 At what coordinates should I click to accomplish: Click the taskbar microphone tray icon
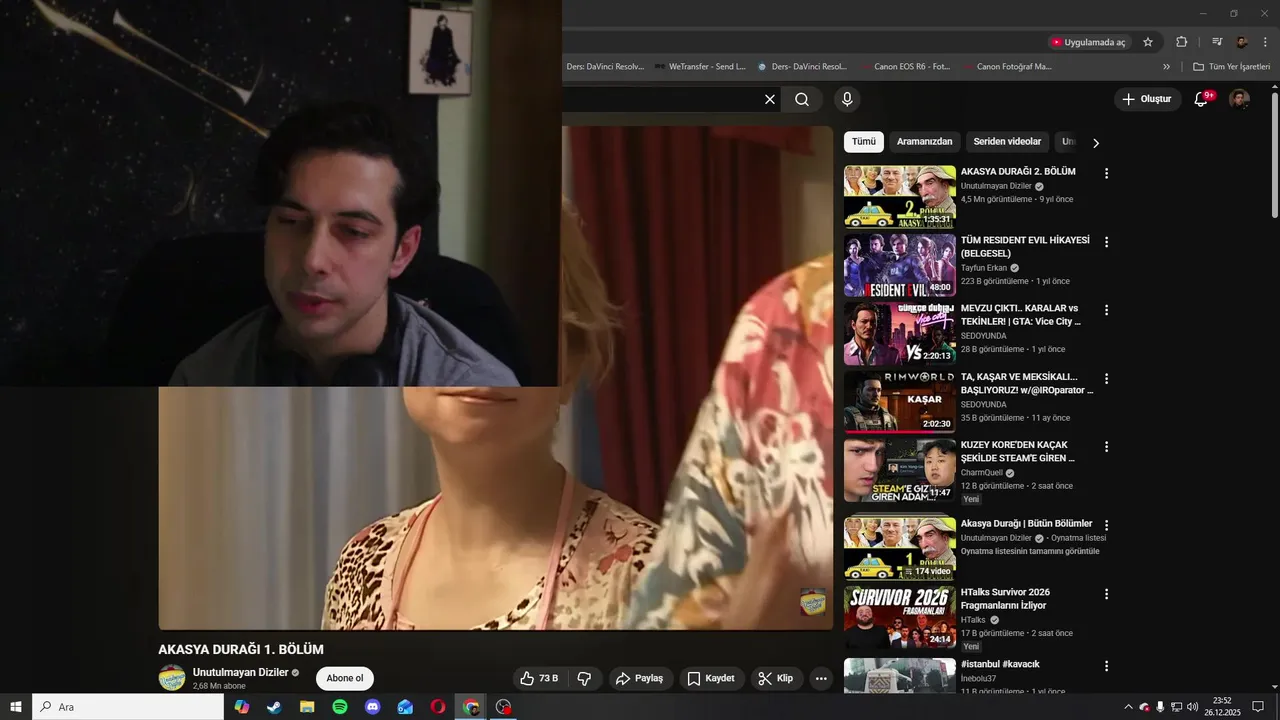click(1160, 707)
